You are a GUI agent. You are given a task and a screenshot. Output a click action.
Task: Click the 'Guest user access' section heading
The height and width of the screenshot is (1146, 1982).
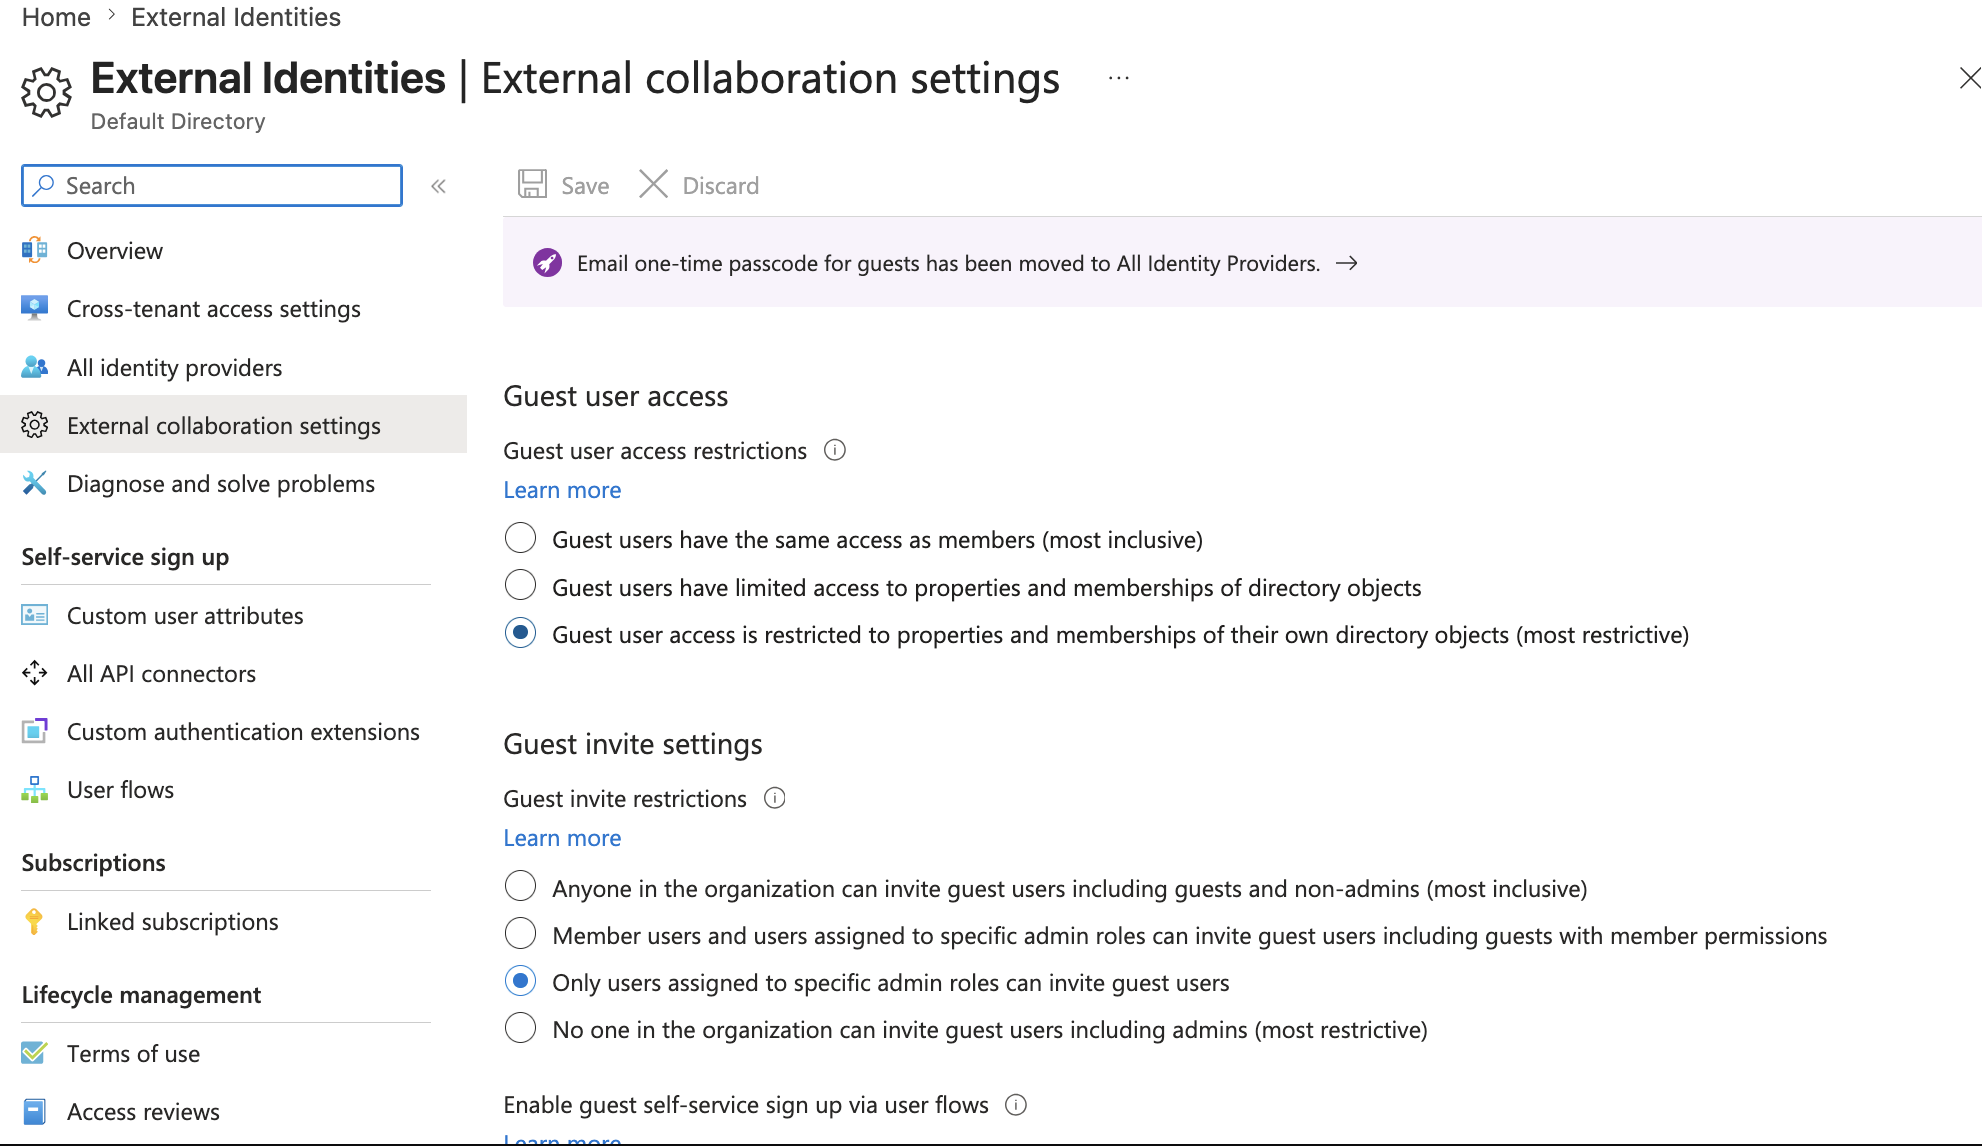point(615,396)
